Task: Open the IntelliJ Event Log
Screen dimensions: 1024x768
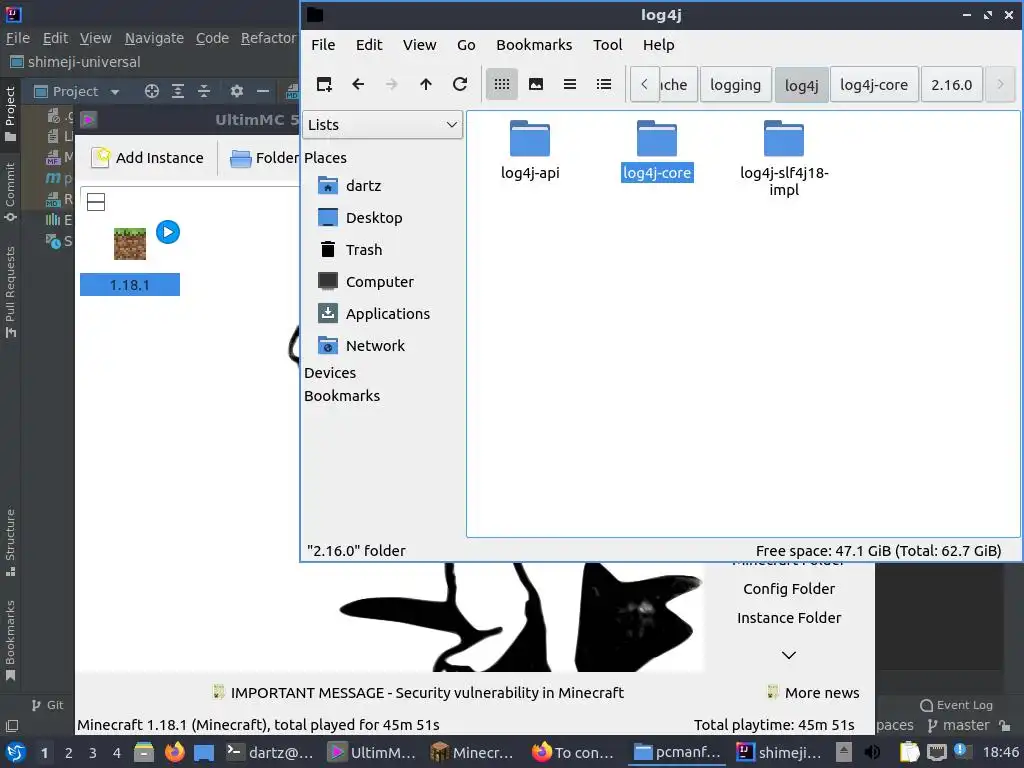Action: pos(956,705)
